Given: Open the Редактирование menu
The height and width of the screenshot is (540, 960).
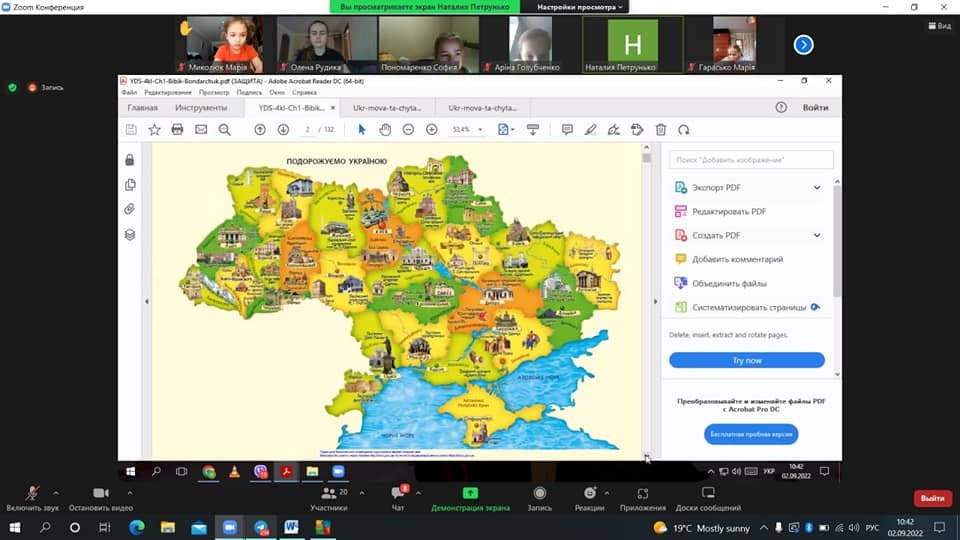Looking at the screenshot, I should click(168, 92).
